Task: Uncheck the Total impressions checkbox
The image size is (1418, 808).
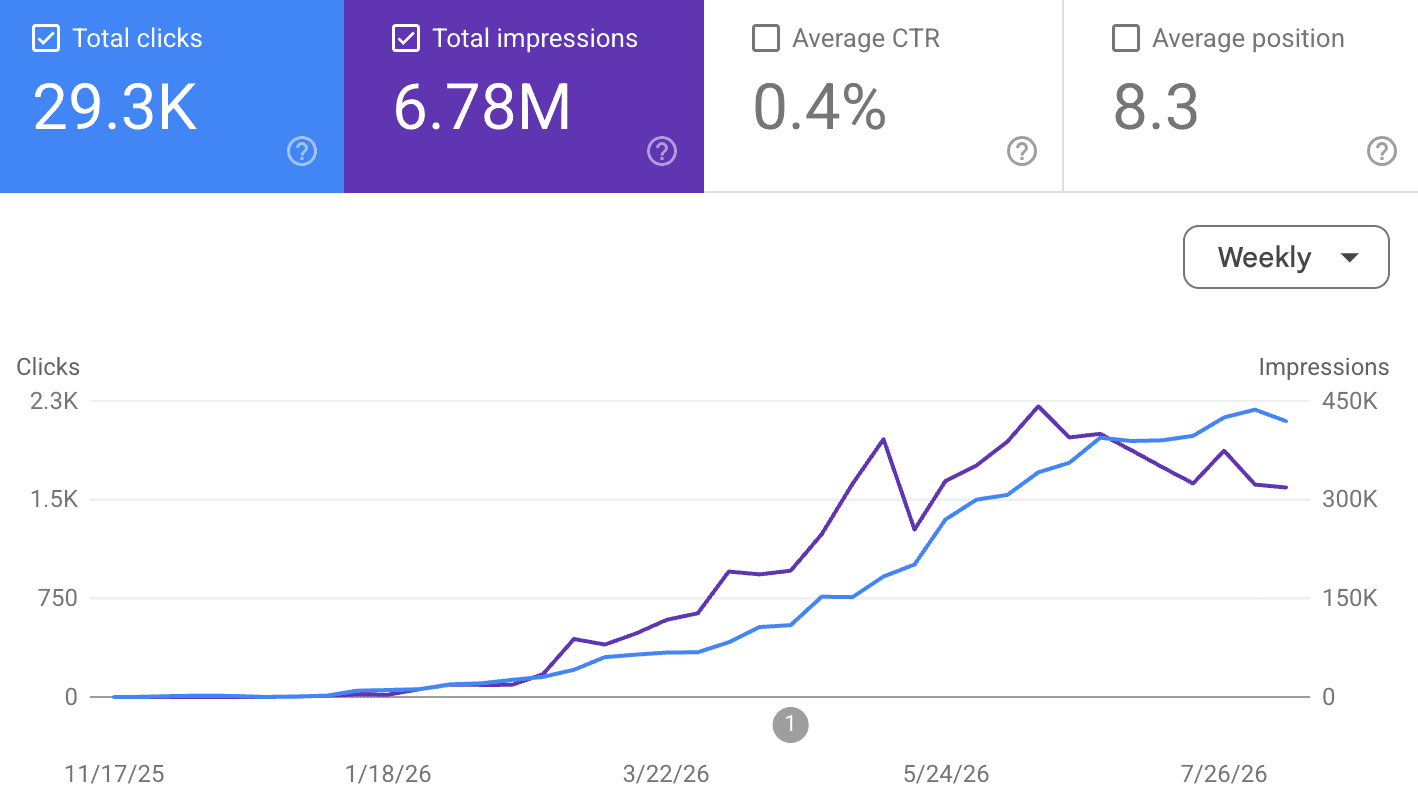Action: pyautogui.click(x=406, y=39)
